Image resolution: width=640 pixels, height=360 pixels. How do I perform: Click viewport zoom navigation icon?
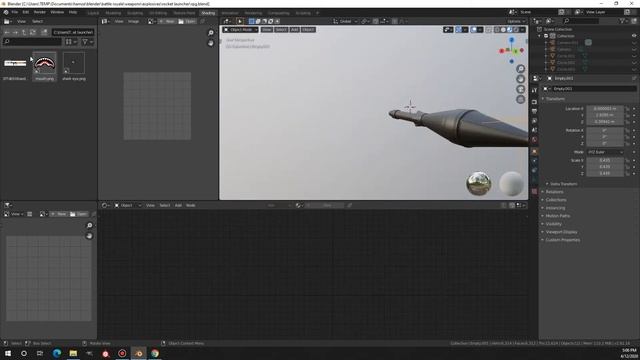520,69
